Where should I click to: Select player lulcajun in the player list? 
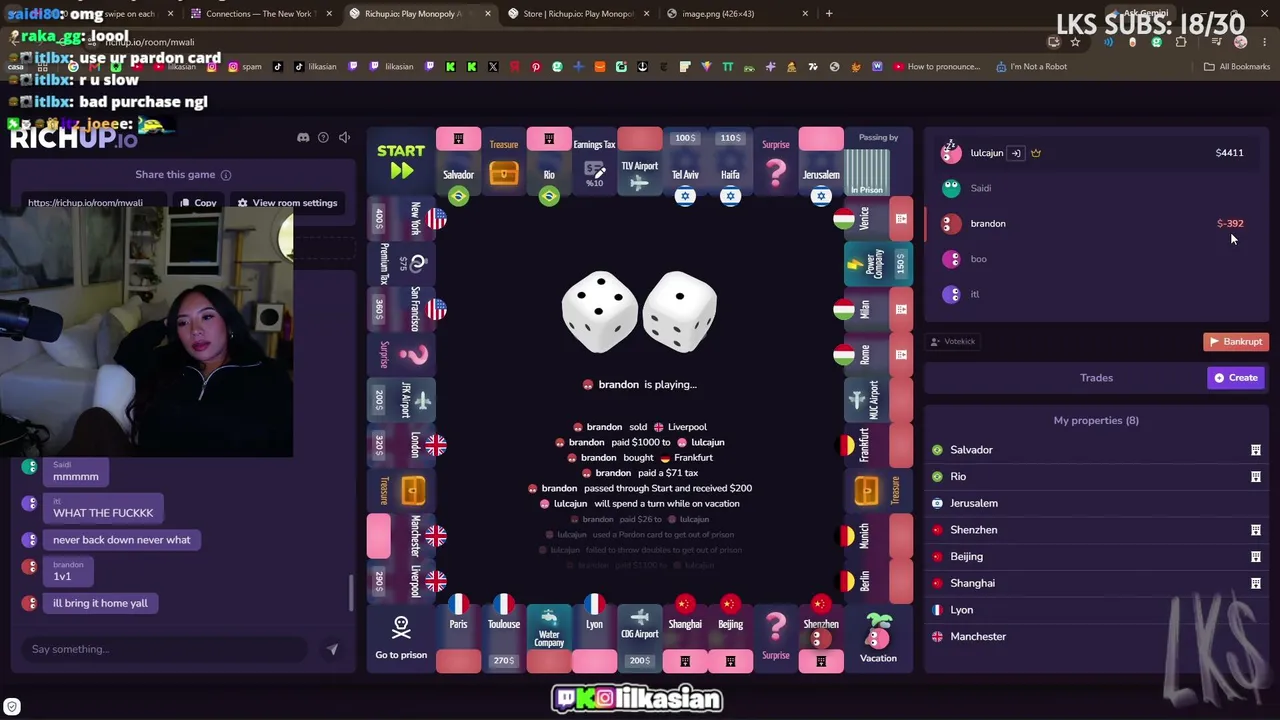[1094, 153]
